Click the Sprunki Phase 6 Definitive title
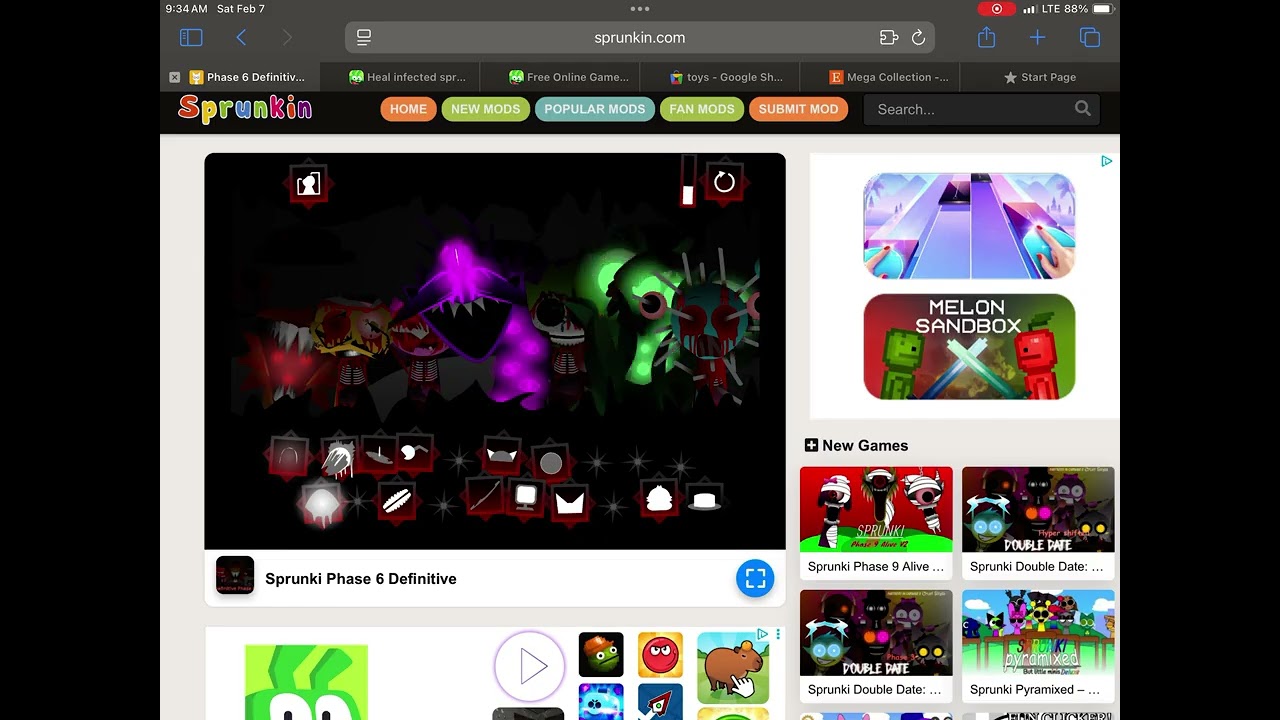1280x720 pixels. click(361, 579)
